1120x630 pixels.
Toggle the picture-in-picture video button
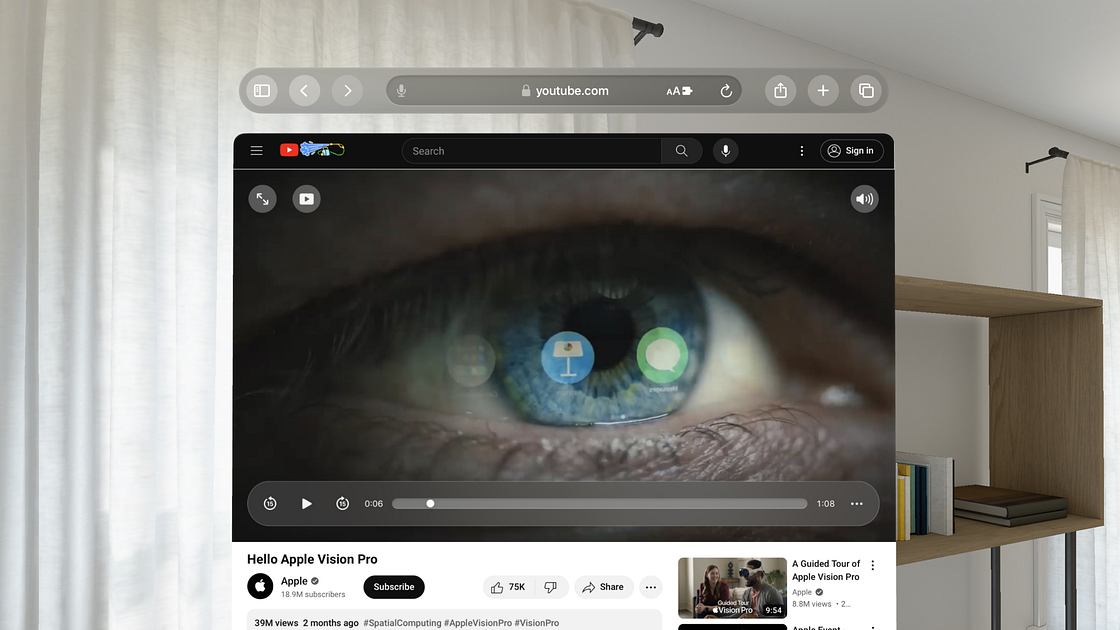(x=306, y=199)
